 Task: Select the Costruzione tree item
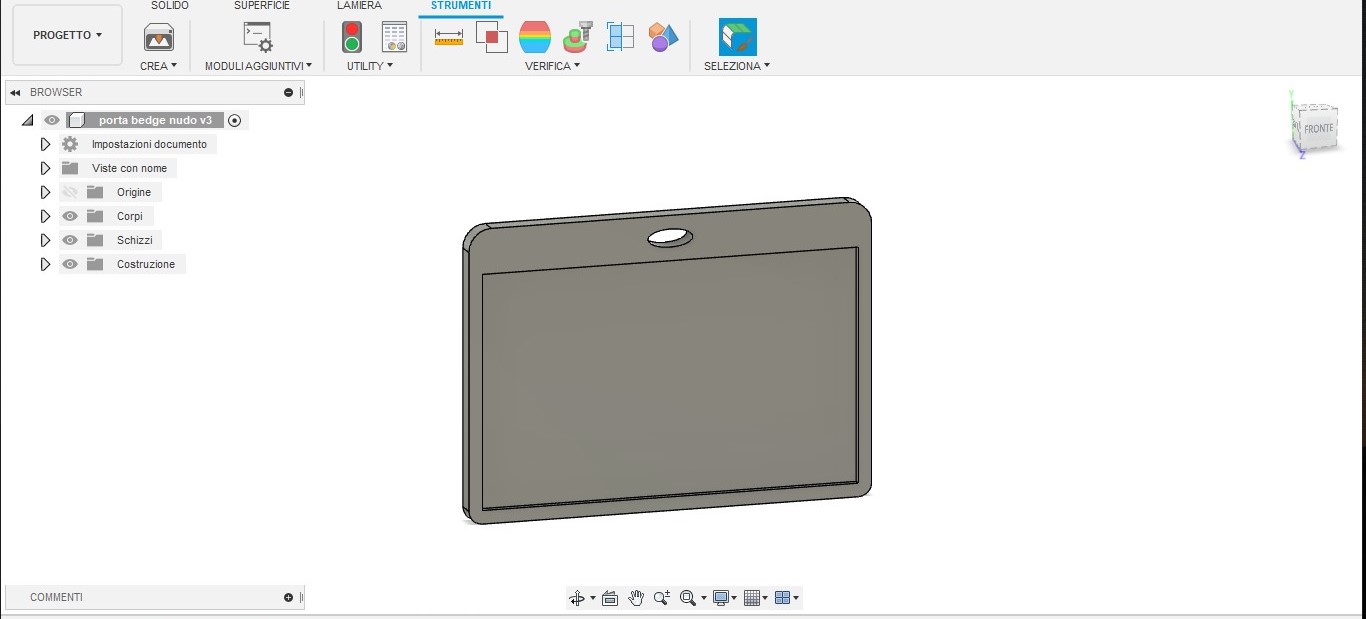(x=146, y=264)
